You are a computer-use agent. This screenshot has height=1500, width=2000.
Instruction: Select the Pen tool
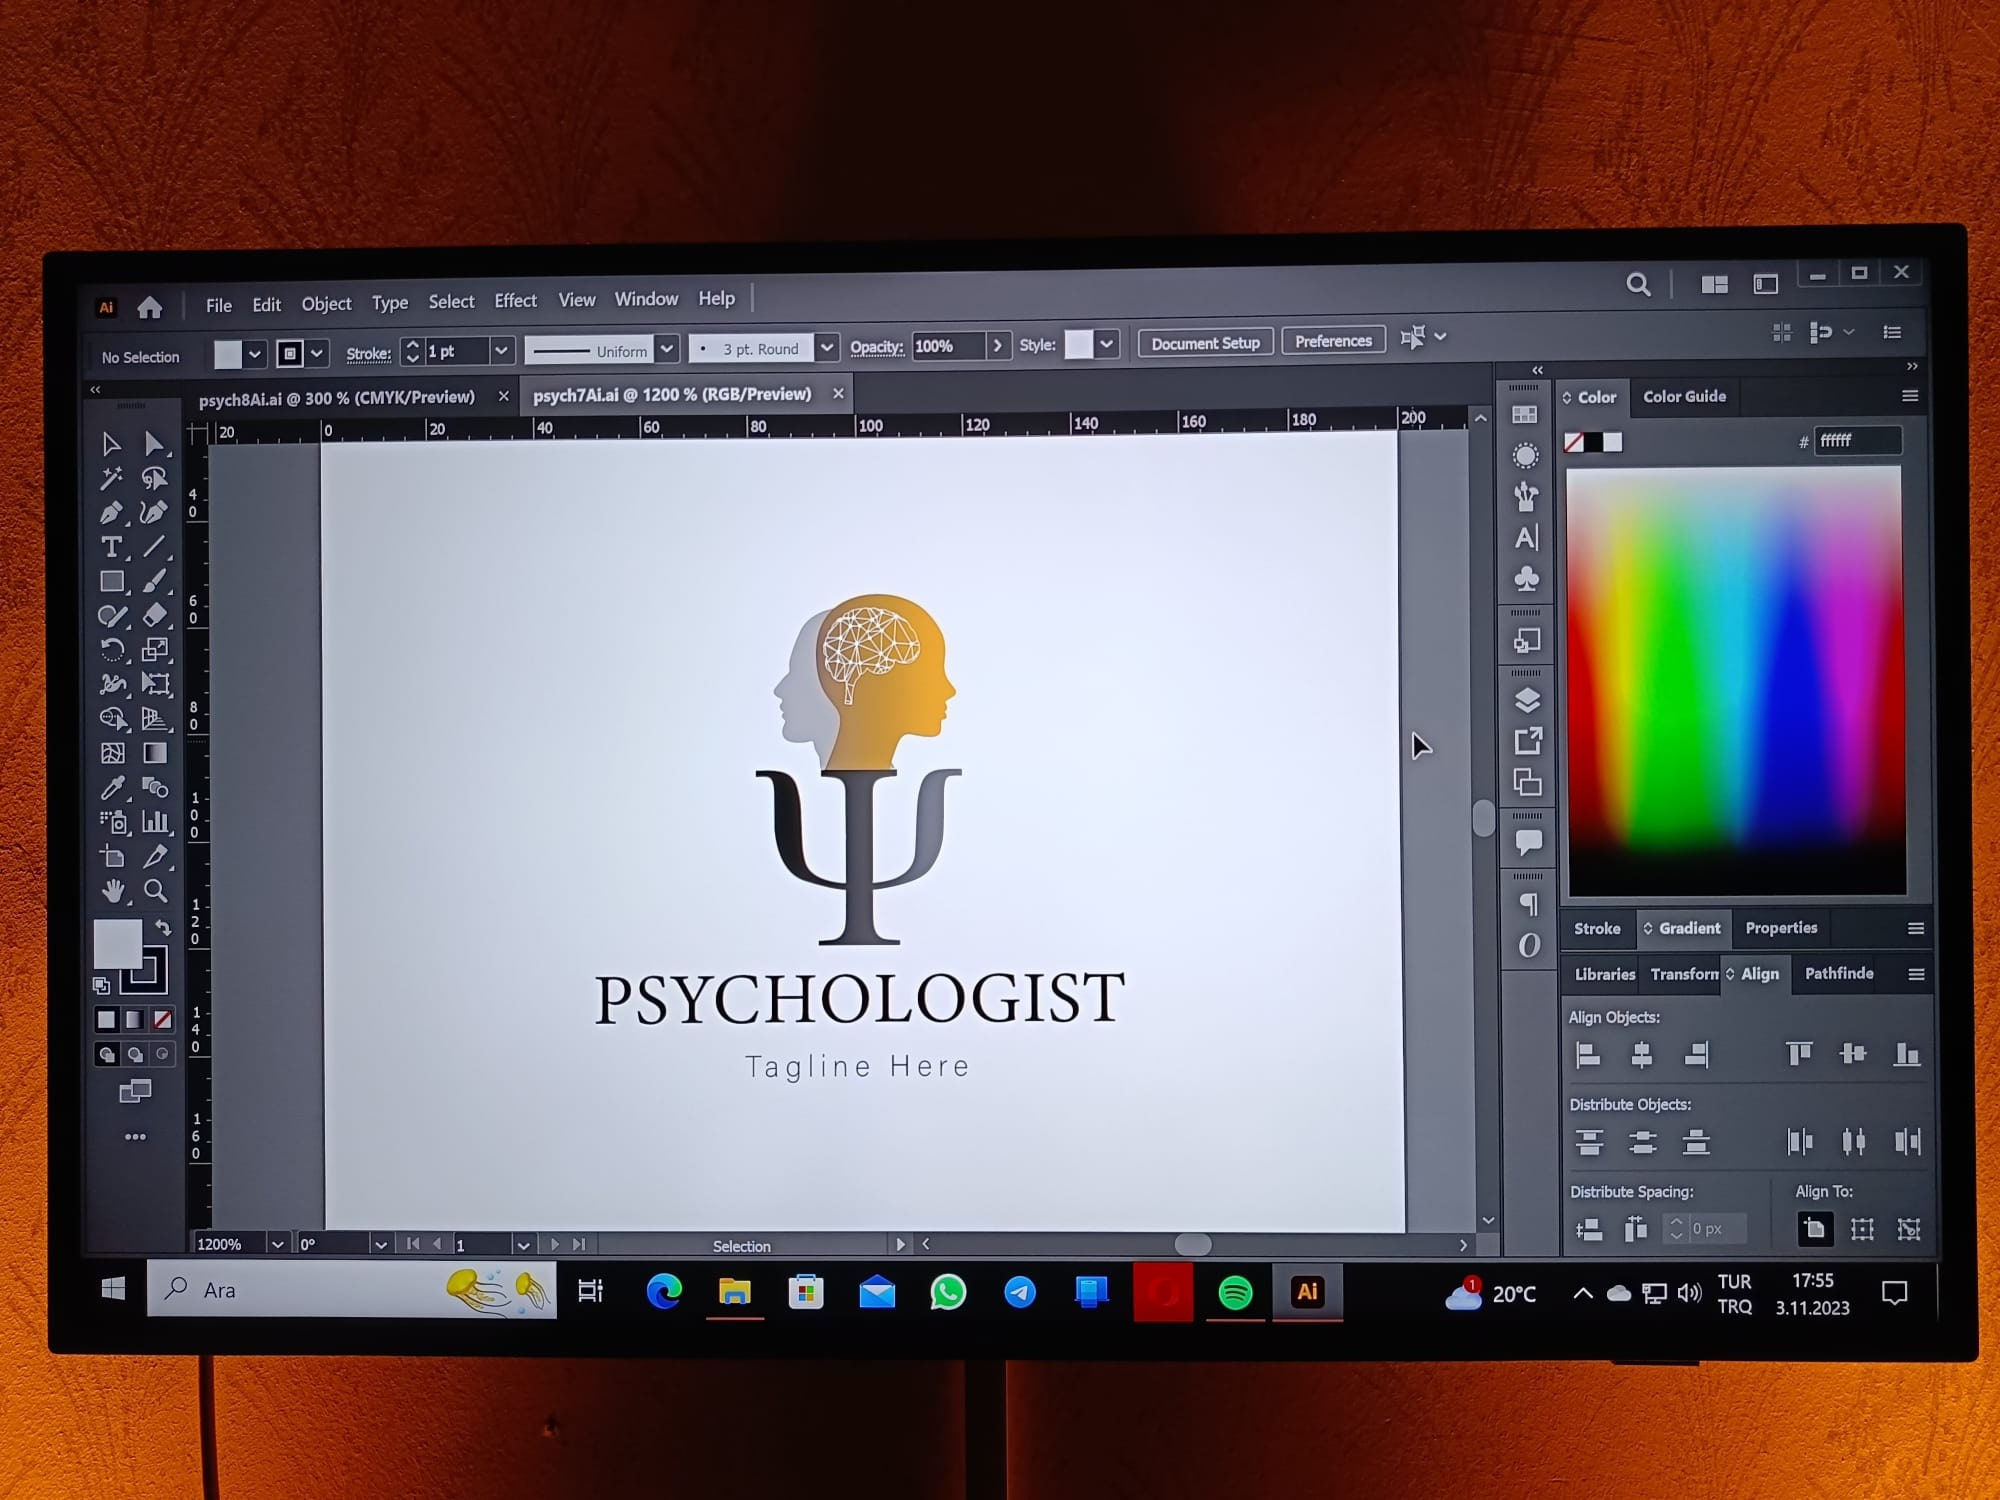click(112, 513)
